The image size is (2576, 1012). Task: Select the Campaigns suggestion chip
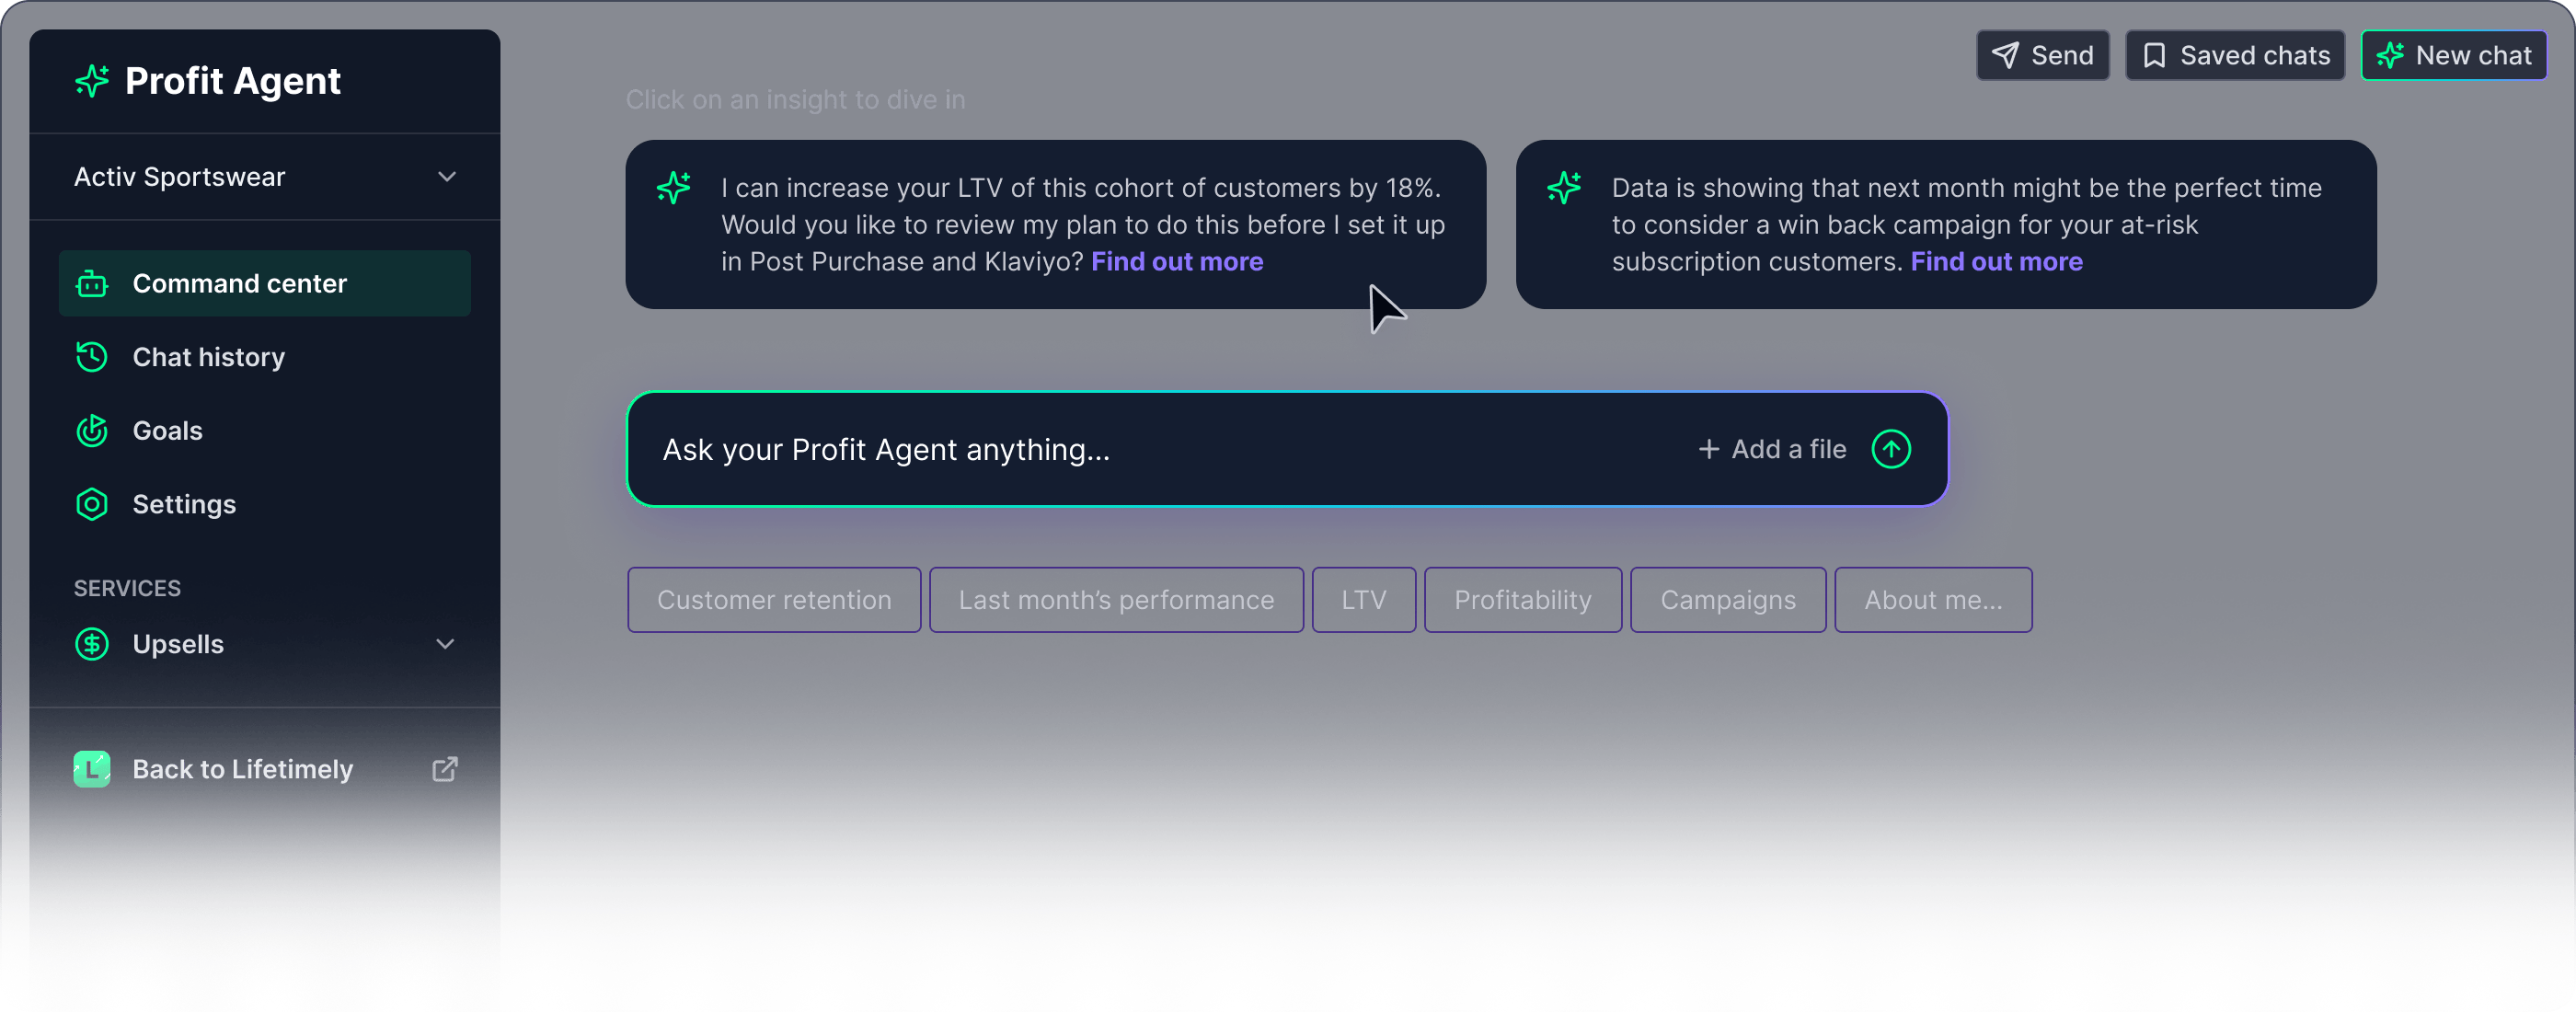[x=1728, y=600]
